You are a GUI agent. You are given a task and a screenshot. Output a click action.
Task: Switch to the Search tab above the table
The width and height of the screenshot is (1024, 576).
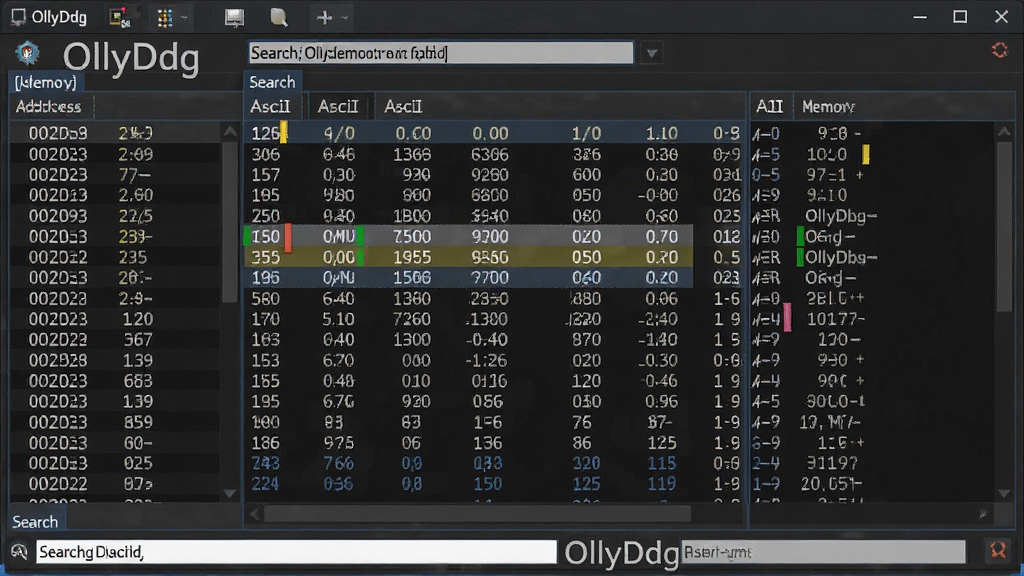click(x=272, y=82)
